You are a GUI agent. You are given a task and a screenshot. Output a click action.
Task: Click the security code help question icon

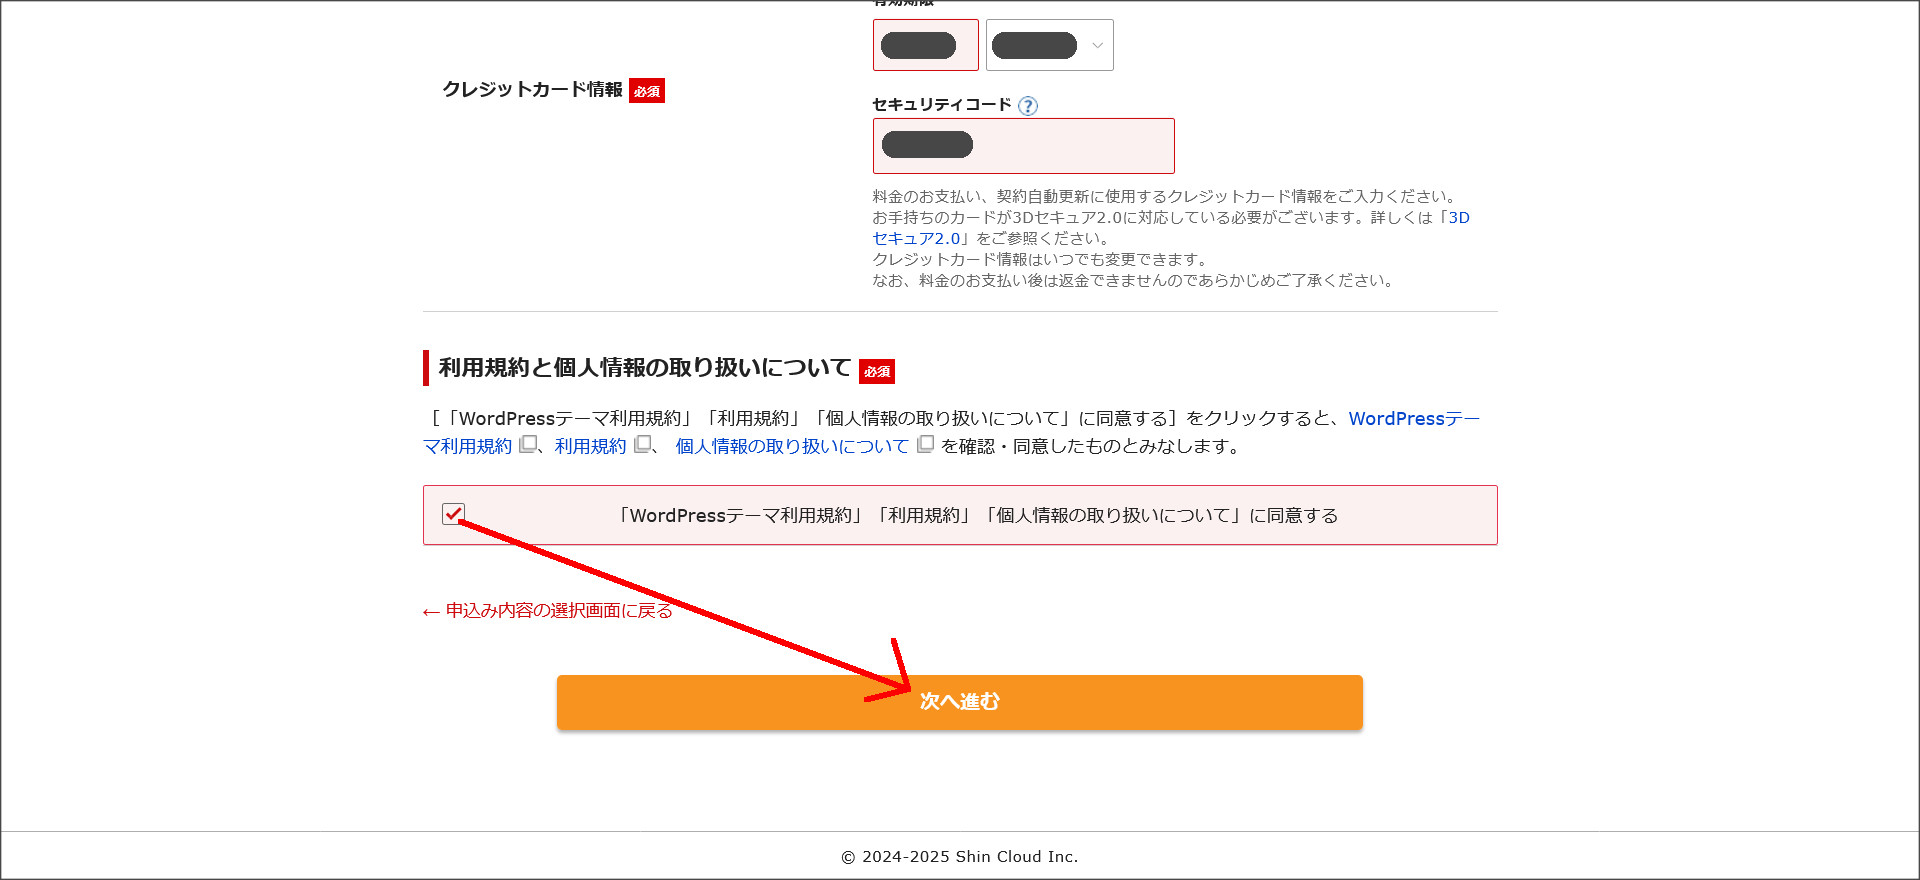(1028, 106)
